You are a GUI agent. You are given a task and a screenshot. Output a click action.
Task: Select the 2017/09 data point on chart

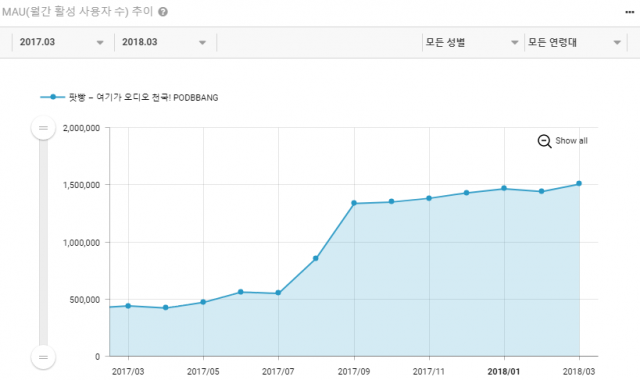click(x=354, y=203)
